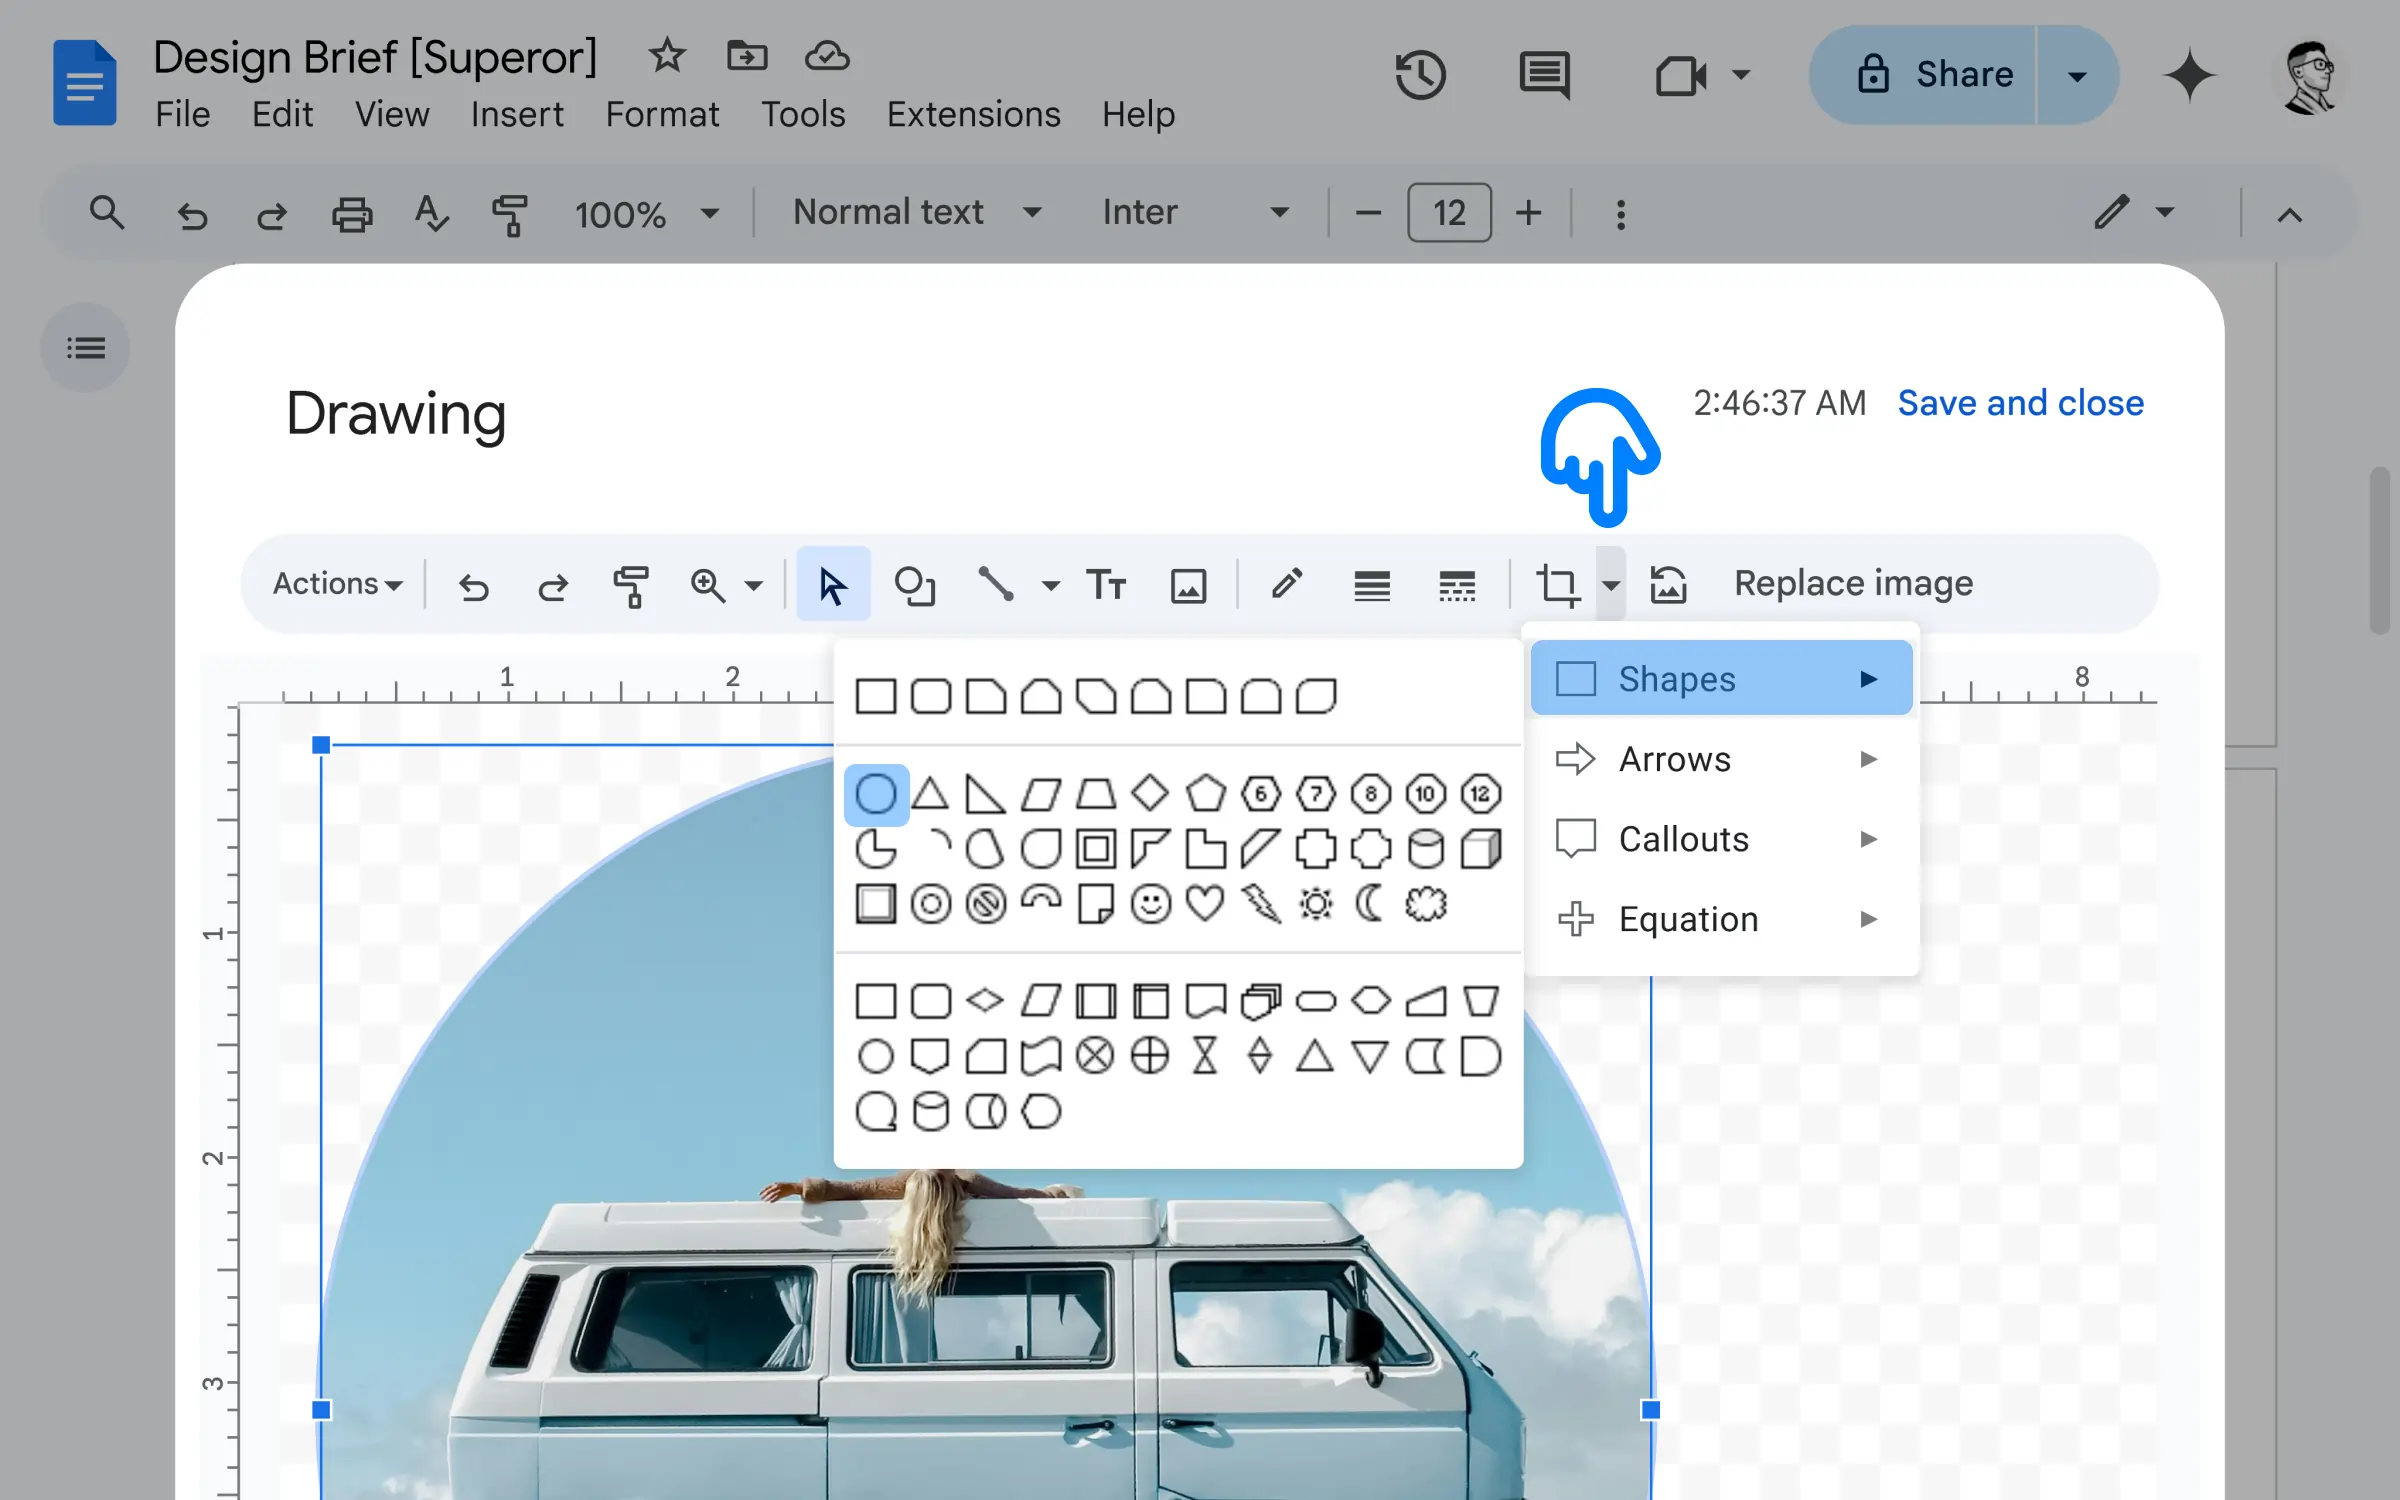Open the account profile avatar
This screenshot has width=2400, height=1500.
point(2309,76)
